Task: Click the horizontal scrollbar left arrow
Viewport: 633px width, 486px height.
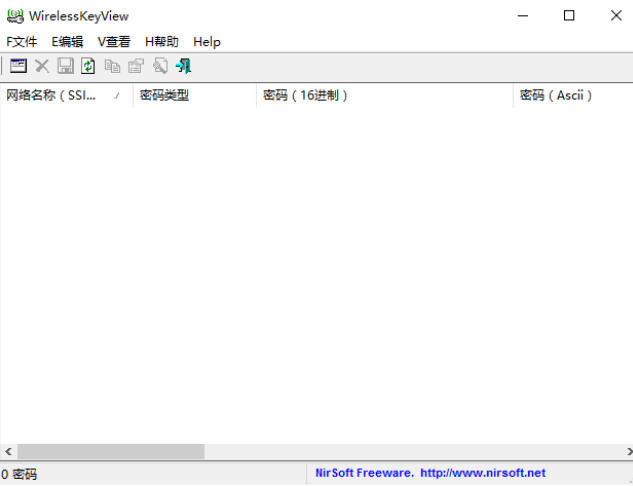Action: tap(8, 452)
